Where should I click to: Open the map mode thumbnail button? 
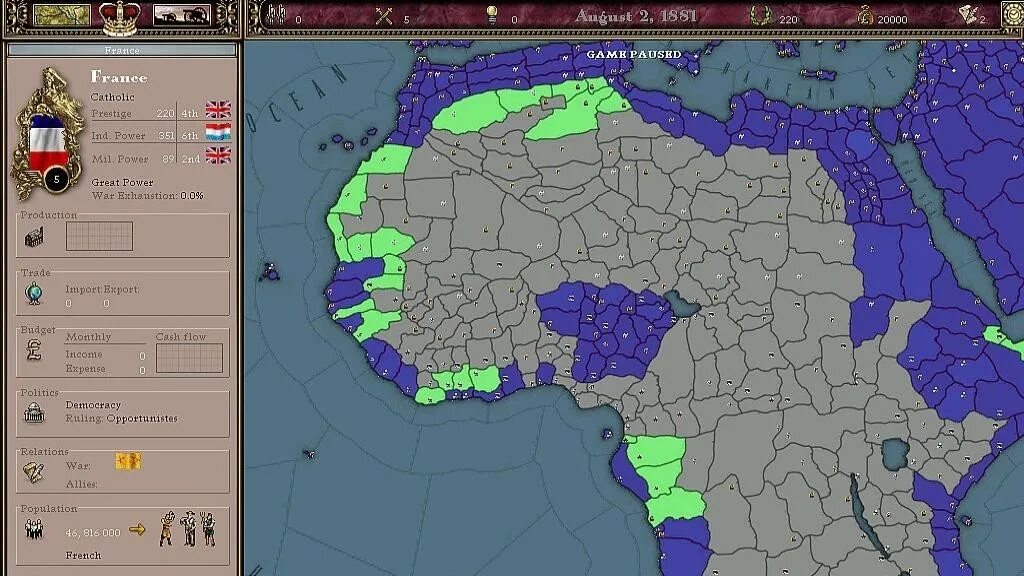point(62,15)
